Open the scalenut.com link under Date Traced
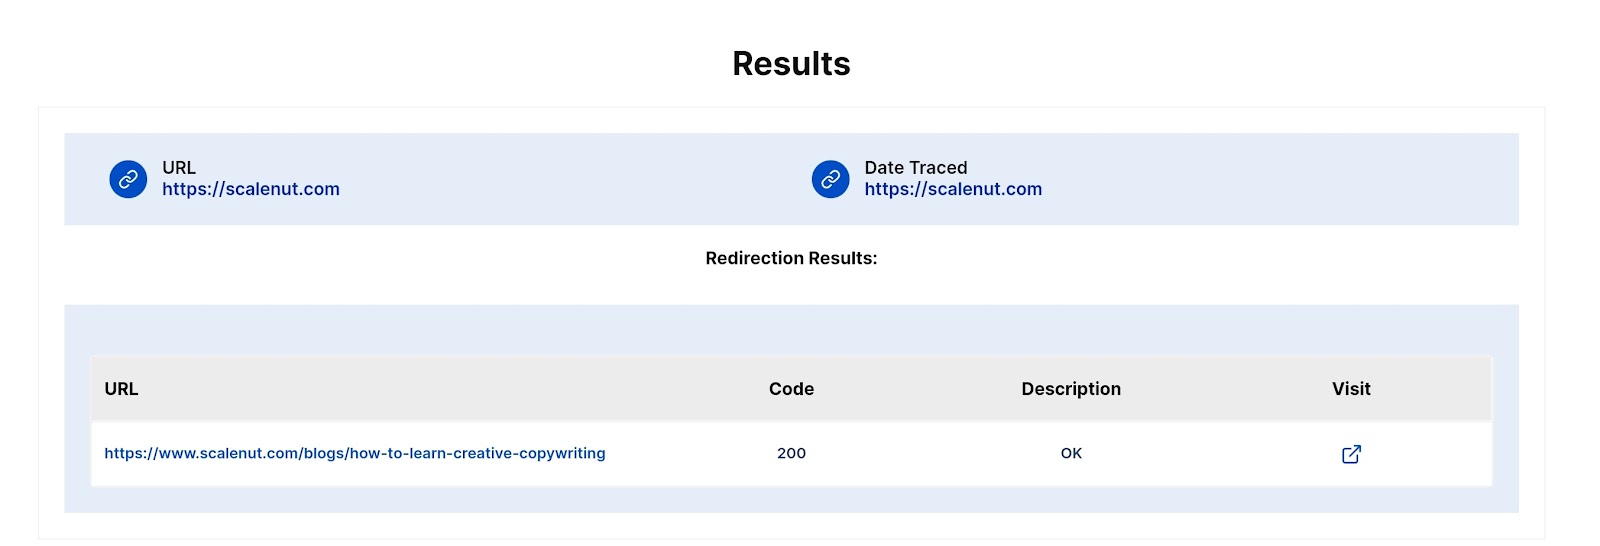 click(x=953, y=190)
